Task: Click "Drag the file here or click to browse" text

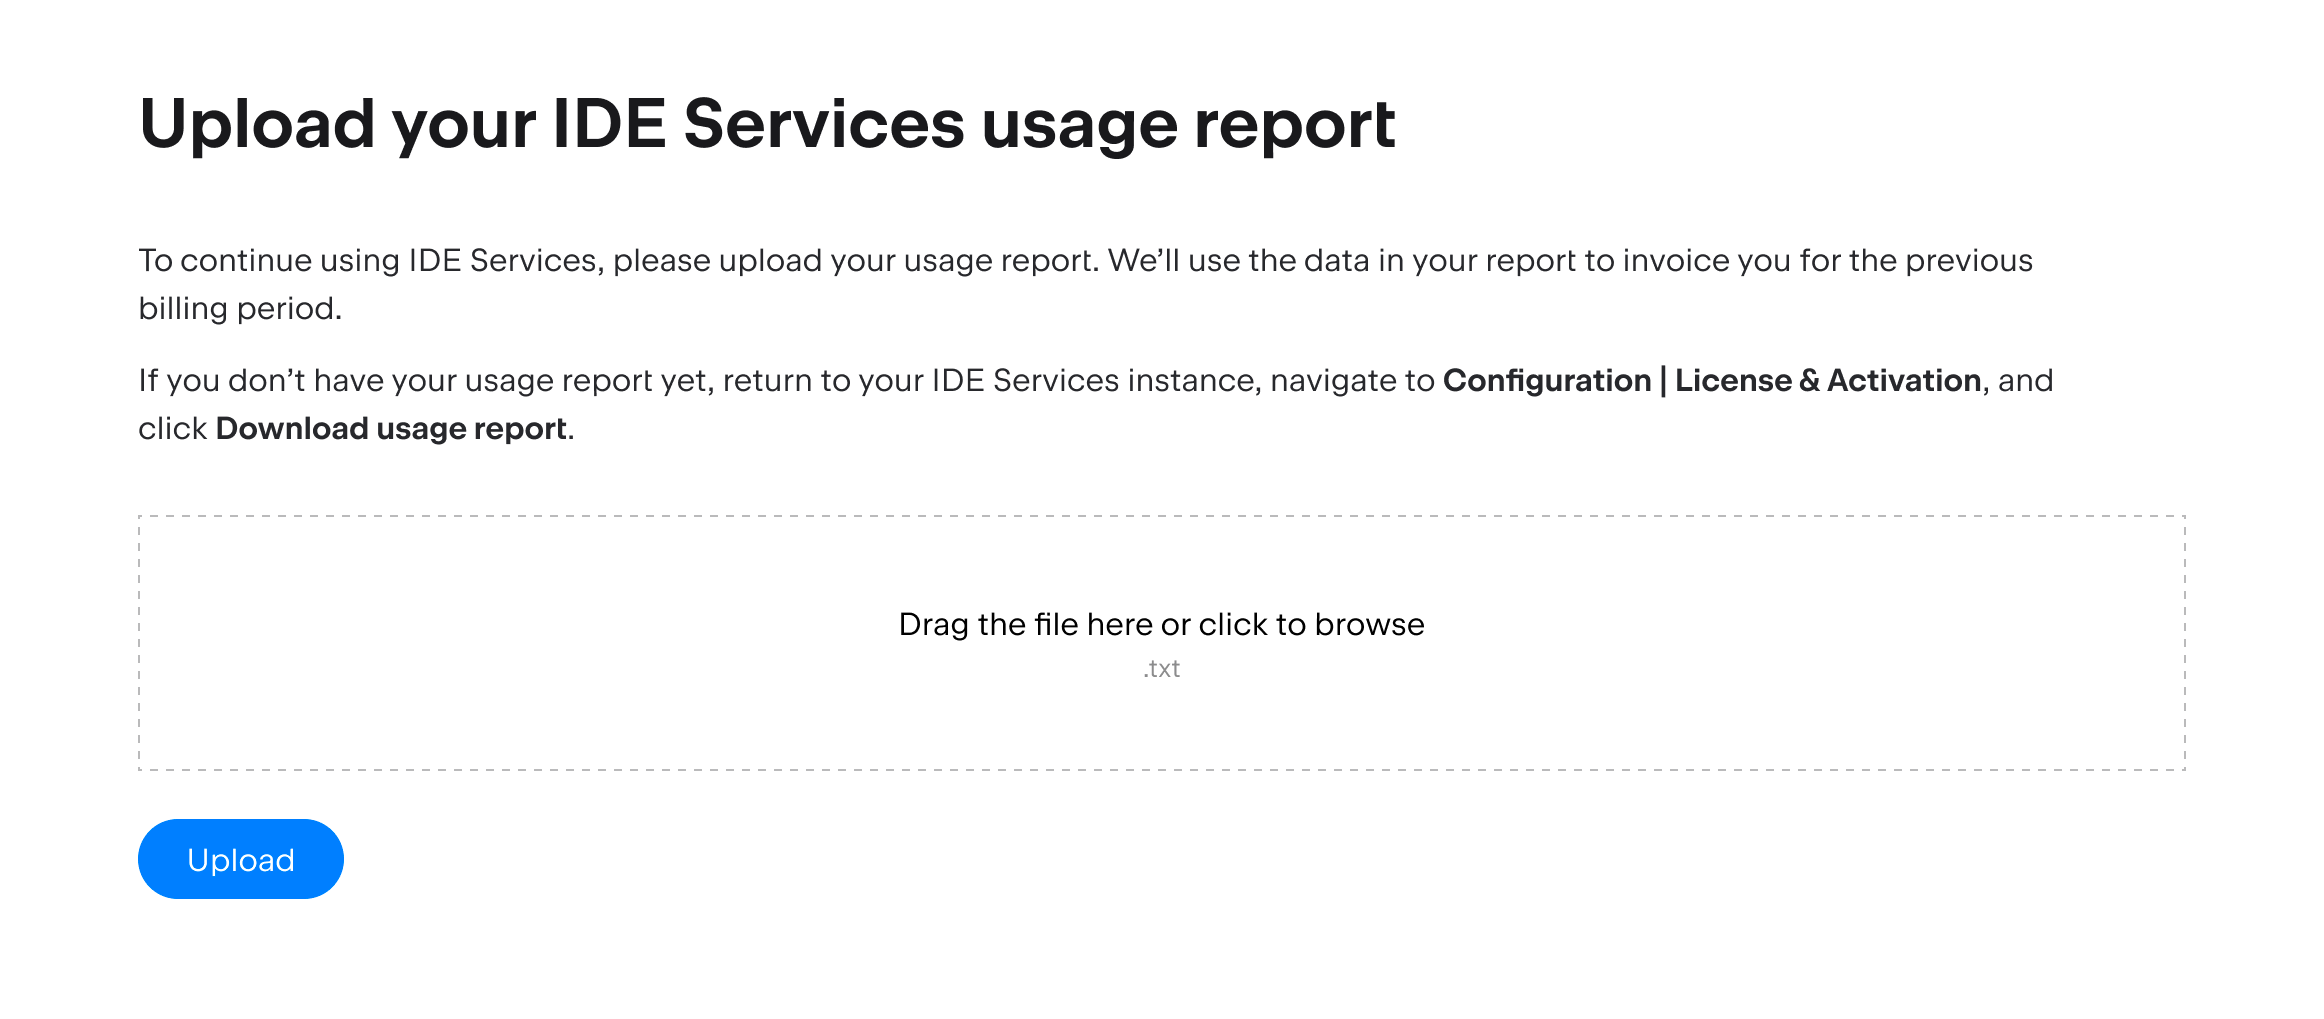Action: pyautogui.click(x=1162, y=623)
